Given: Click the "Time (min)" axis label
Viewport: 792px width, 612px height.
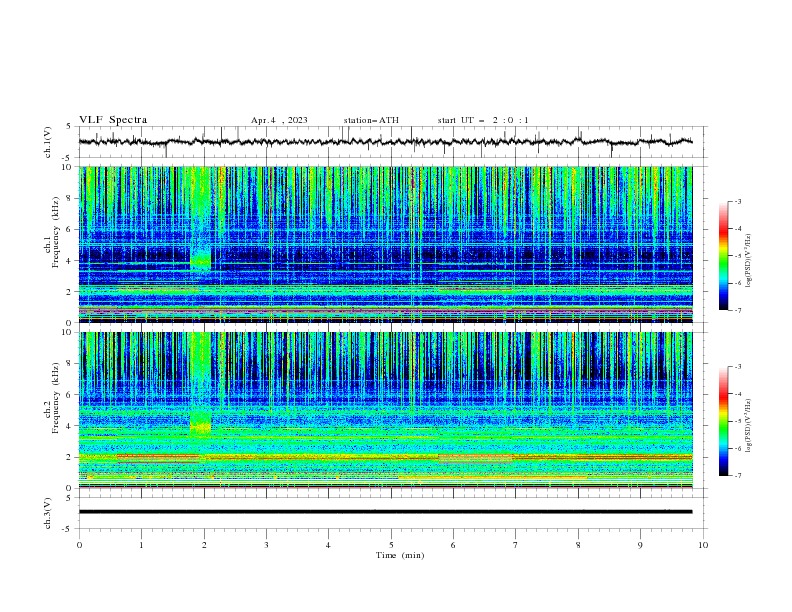Looking at the screenshot, I should click(x=400, y=555).
